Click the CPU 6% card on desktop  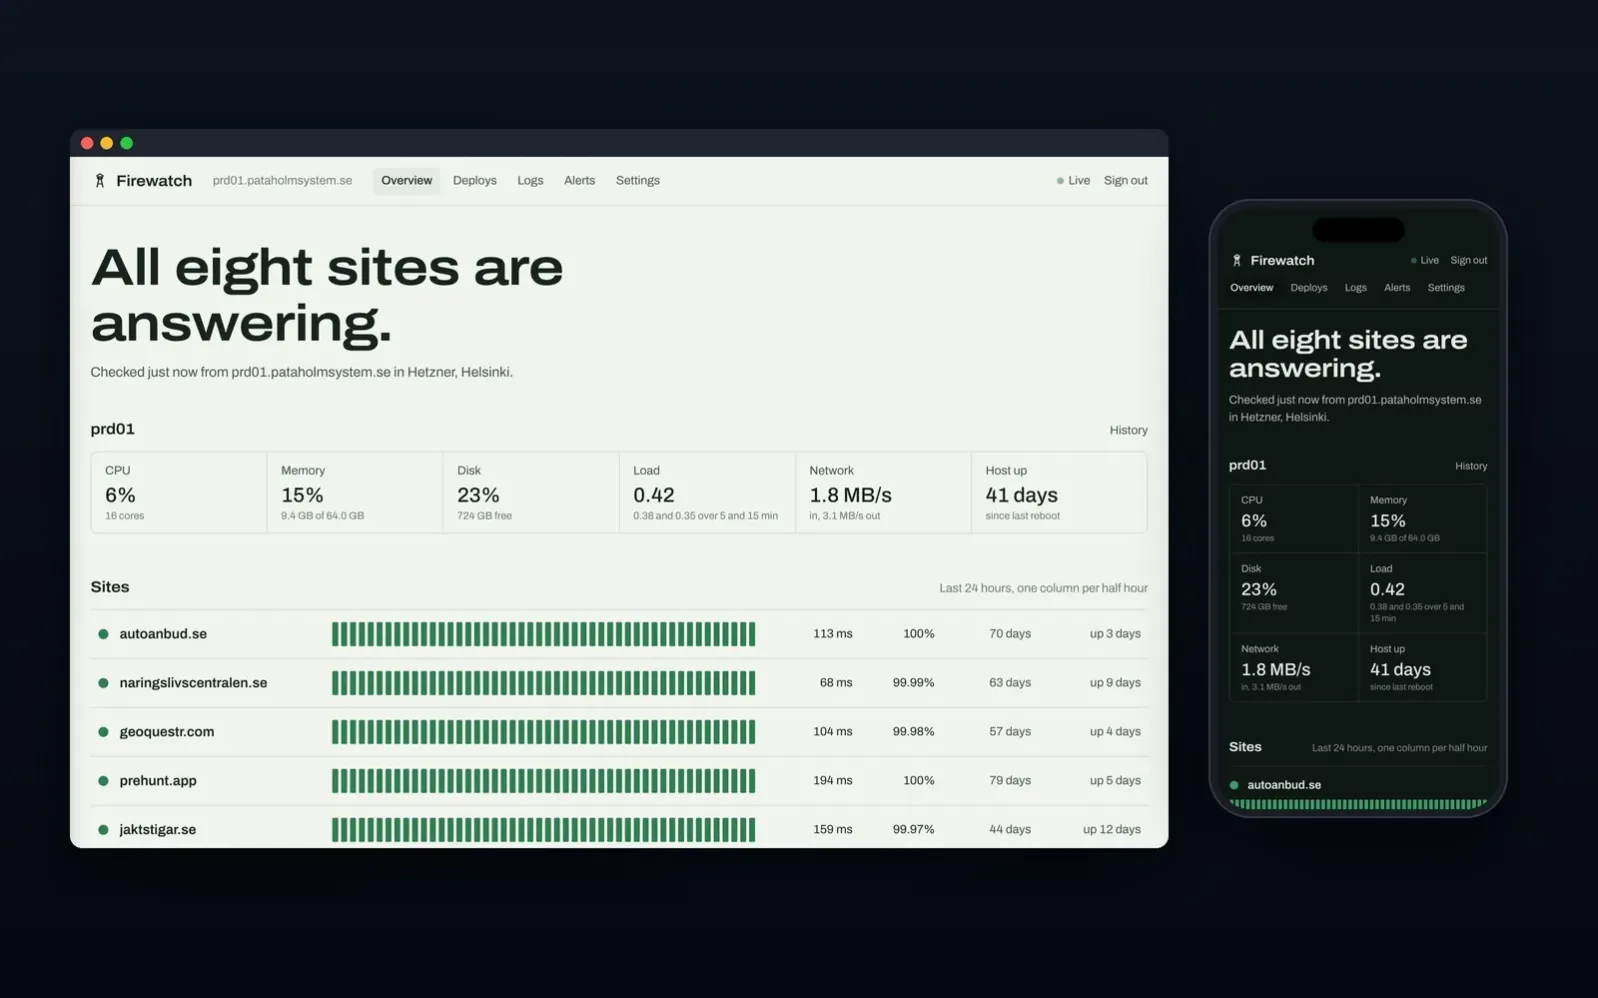pos(179,492)
